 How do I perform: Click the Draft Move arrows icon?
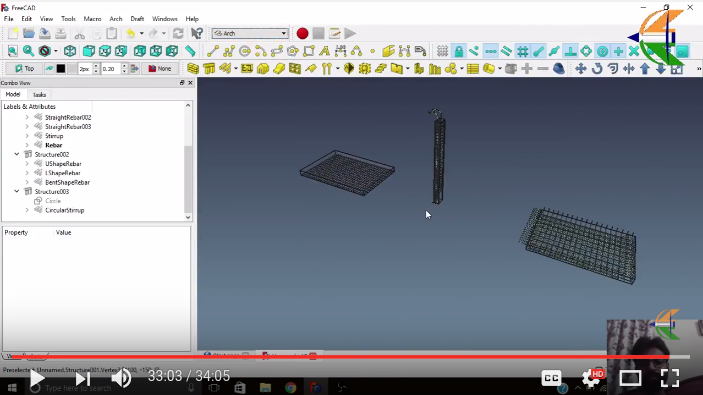[581, 69]
